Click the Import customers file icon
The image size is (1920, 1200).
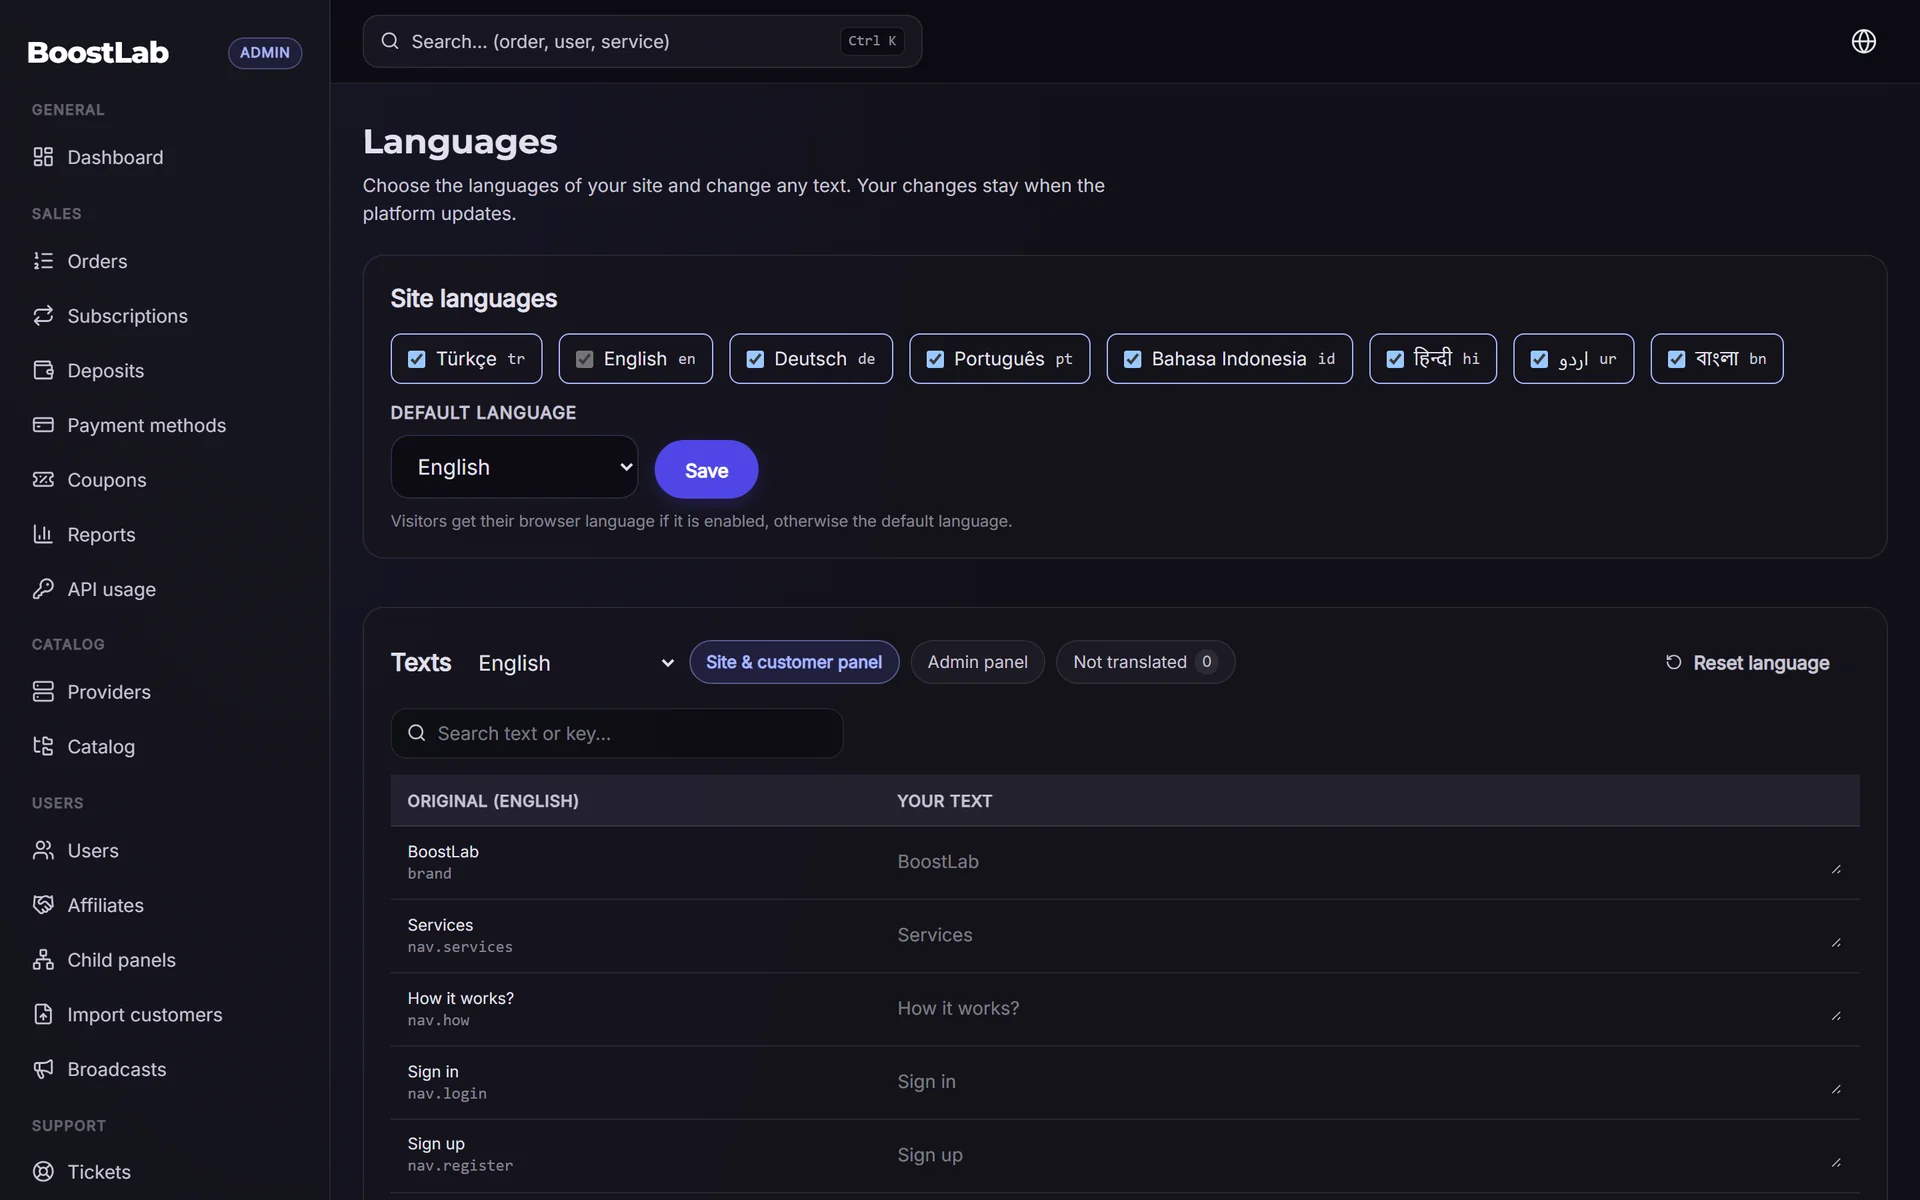pyautogui.click(x=43, y=1014)
